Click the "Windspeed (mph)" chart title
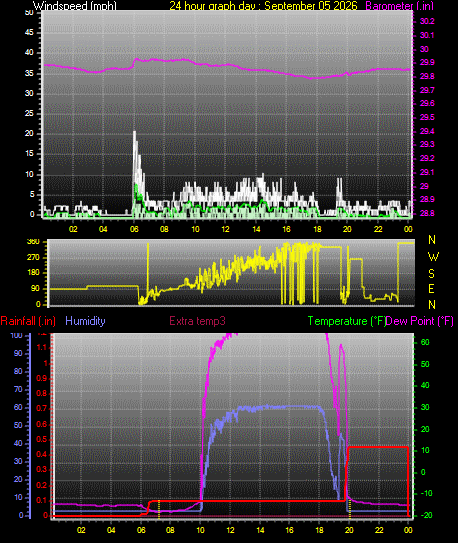The width and height of the screenshot is (458, 543). 75,6
